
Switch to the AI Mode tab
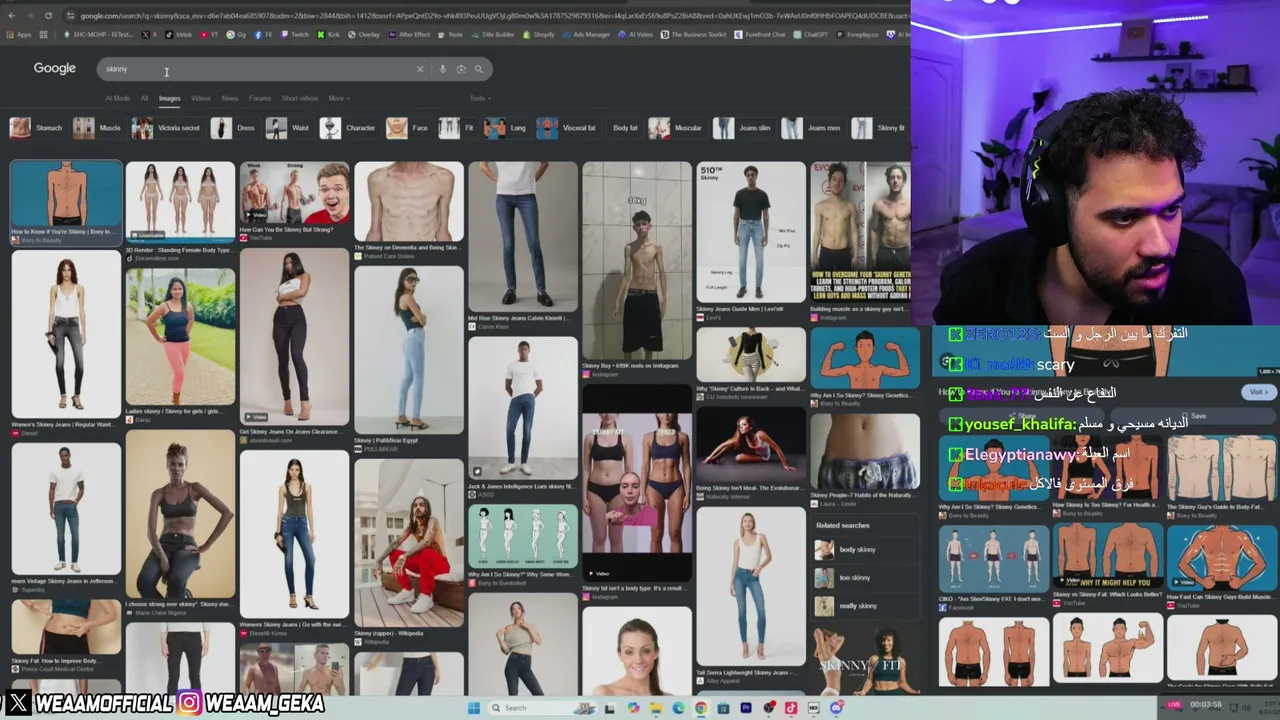(118, 98)
